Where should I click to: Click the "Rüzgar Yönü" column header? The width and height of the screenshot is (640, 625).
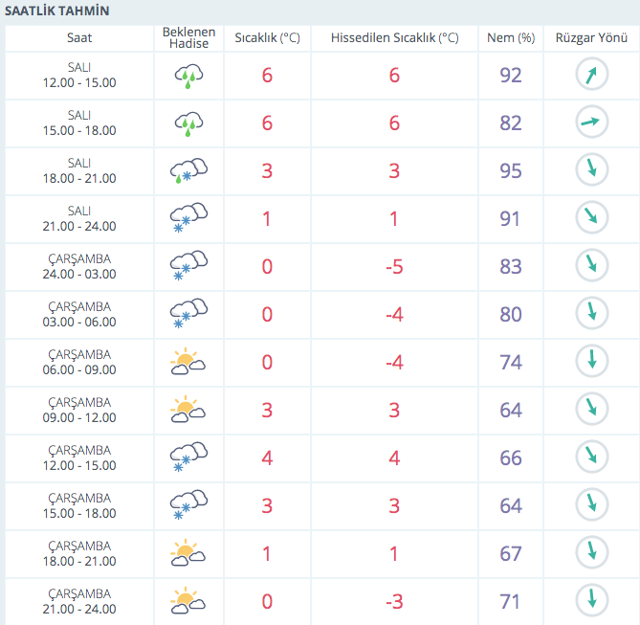coord(590,38)
